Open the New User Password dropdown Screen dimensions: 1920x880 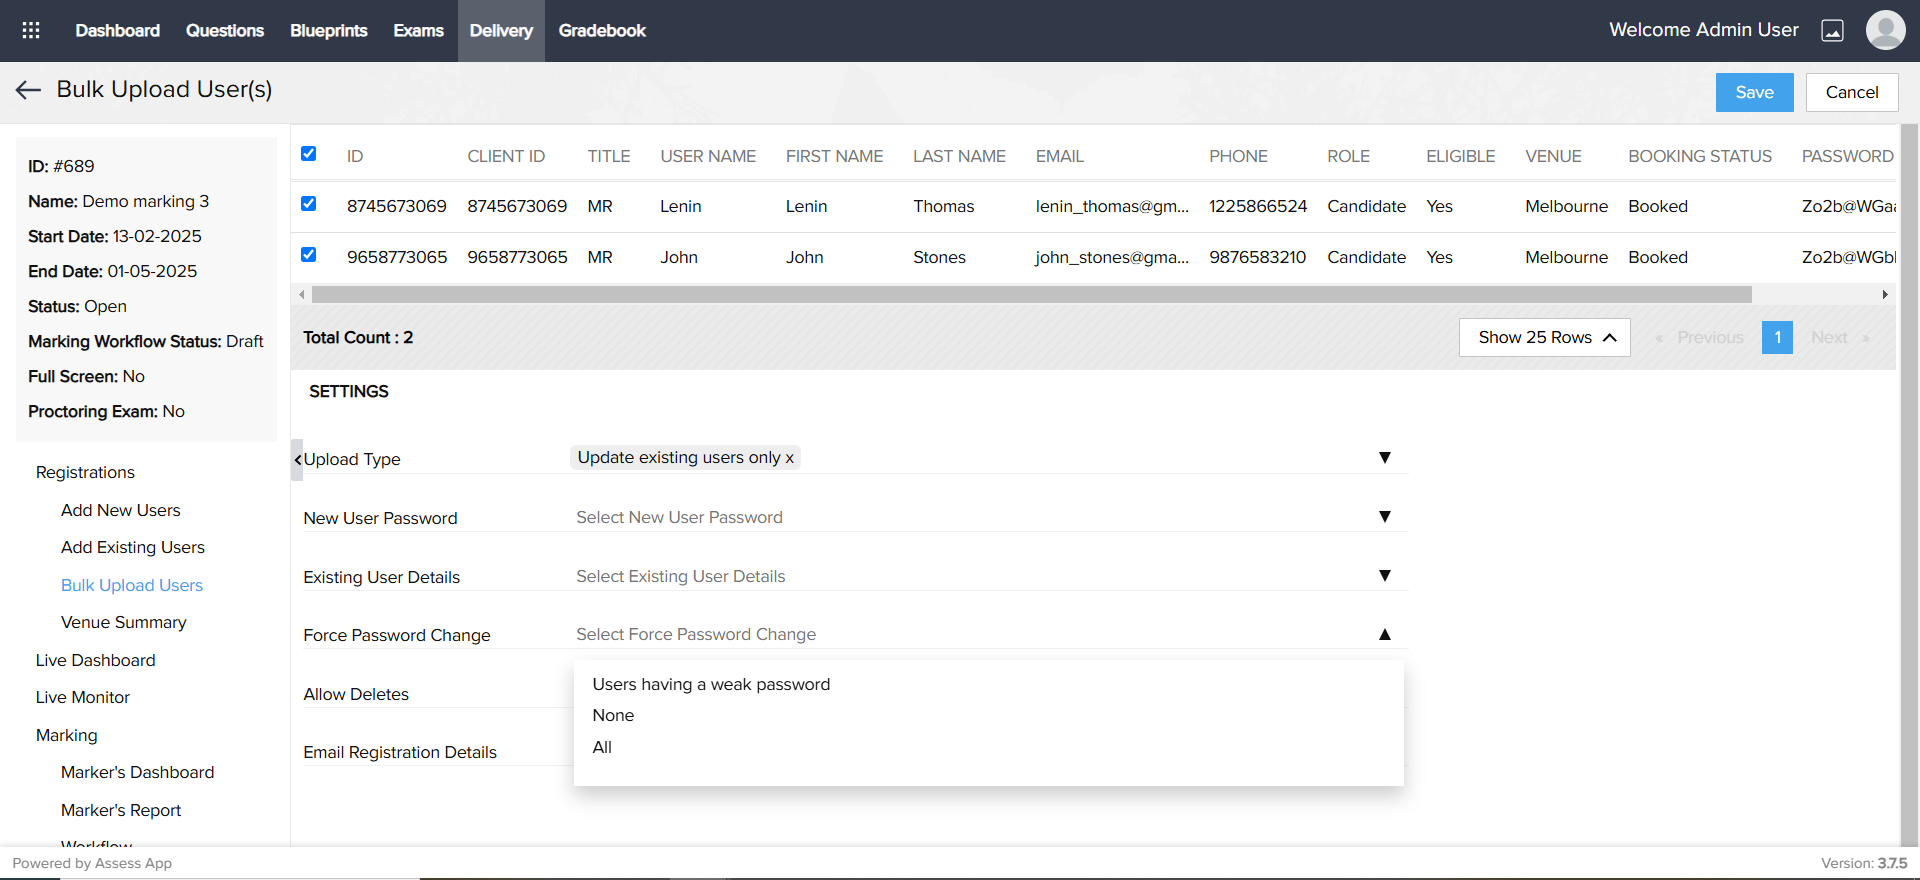tap(990, 517)
